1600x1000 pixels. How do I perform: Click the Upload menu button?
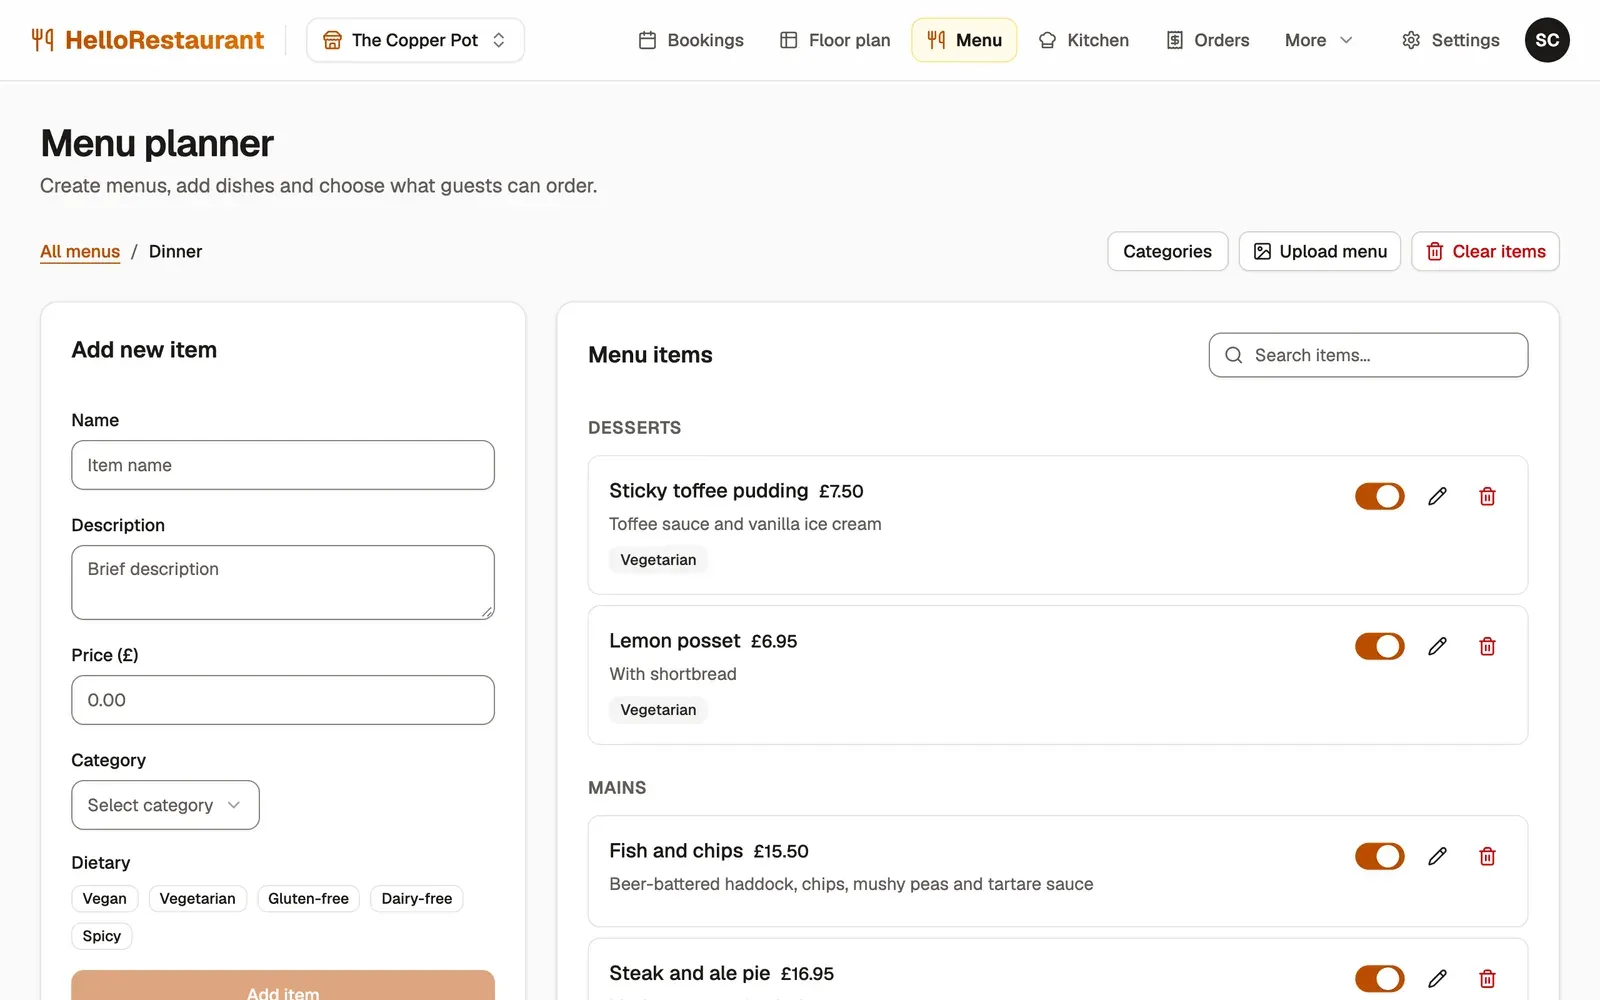[1320, 251]
